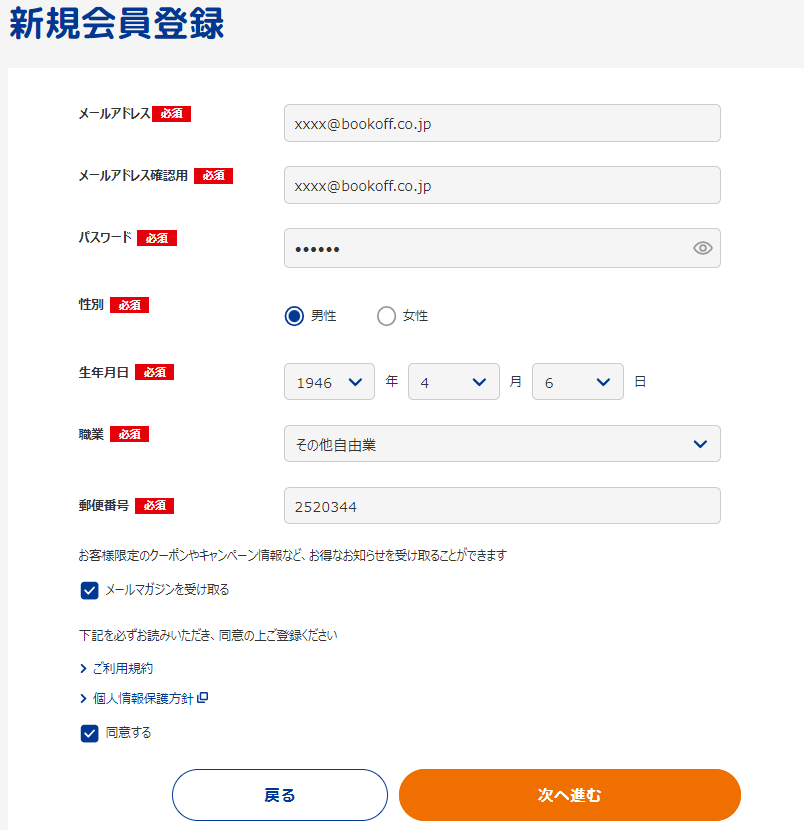Open the 個人情報保護方針 link
This screenshot has height=830, width=804.
pos(142,698)
